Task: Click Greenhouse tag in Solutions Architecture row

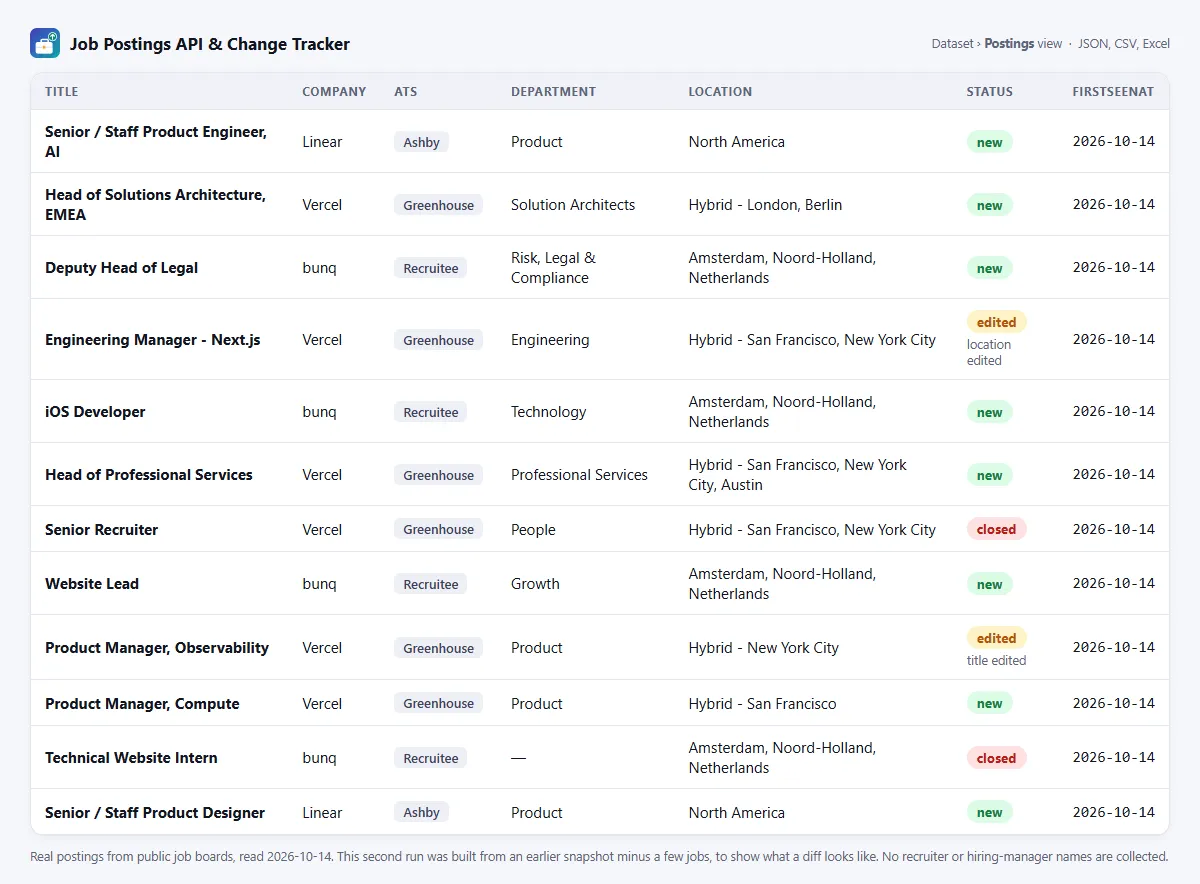Action: point(438,205)
